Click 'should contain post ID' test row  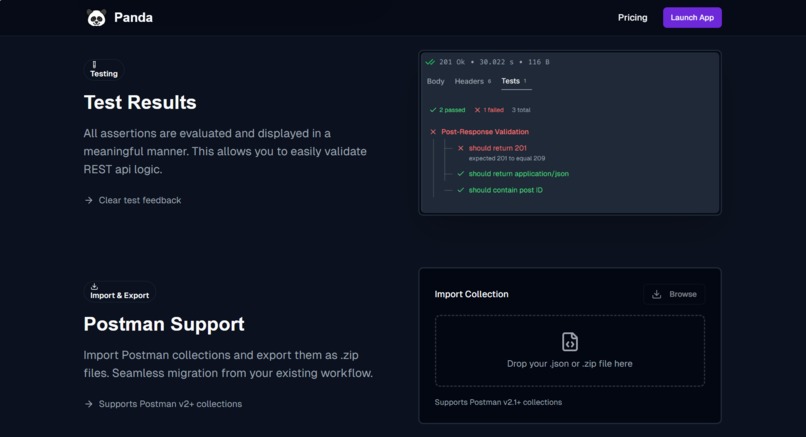click(x=505, y=190)
